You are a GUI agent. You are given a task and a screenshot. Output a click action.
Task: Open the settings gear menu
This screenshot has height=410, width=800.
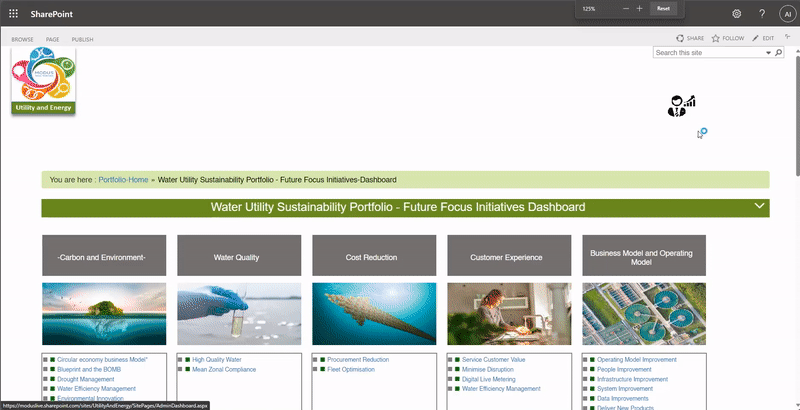pyautogui.click(x=736, y=14)
